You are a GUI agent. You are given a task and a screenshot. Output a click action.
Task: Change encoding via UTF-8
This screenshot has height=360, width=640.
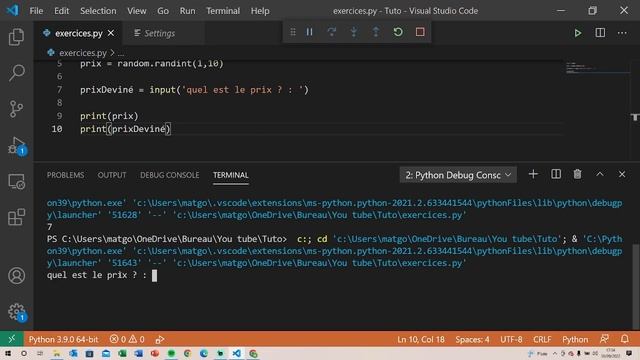coord(511,339)
